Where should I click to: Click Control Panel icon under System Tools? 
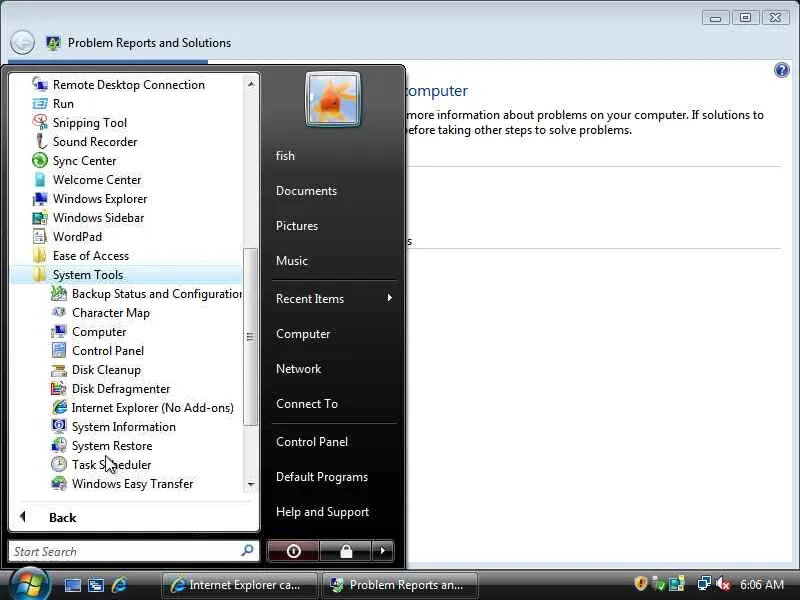[x=59, y=350]
